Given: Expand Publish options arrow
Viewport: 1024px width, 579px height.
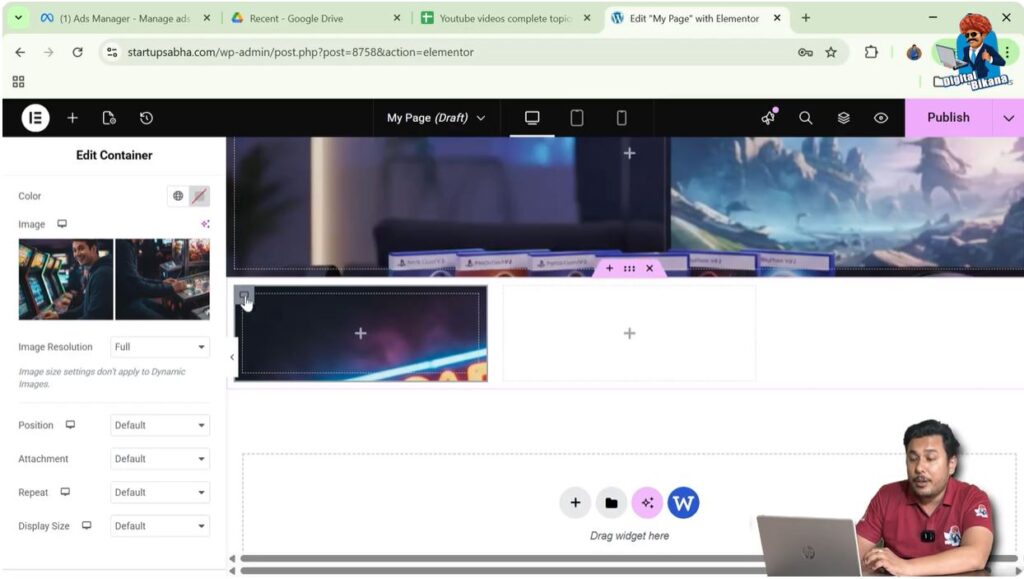Looking at the screenshot, I should (x=1008, y=118).
